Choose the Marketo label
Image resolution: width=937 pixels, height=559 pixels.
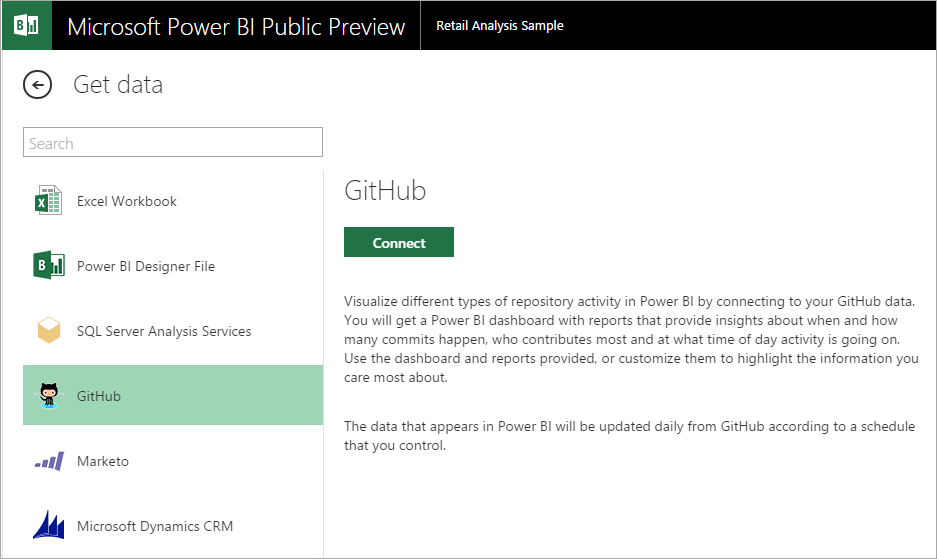[103, 461]
